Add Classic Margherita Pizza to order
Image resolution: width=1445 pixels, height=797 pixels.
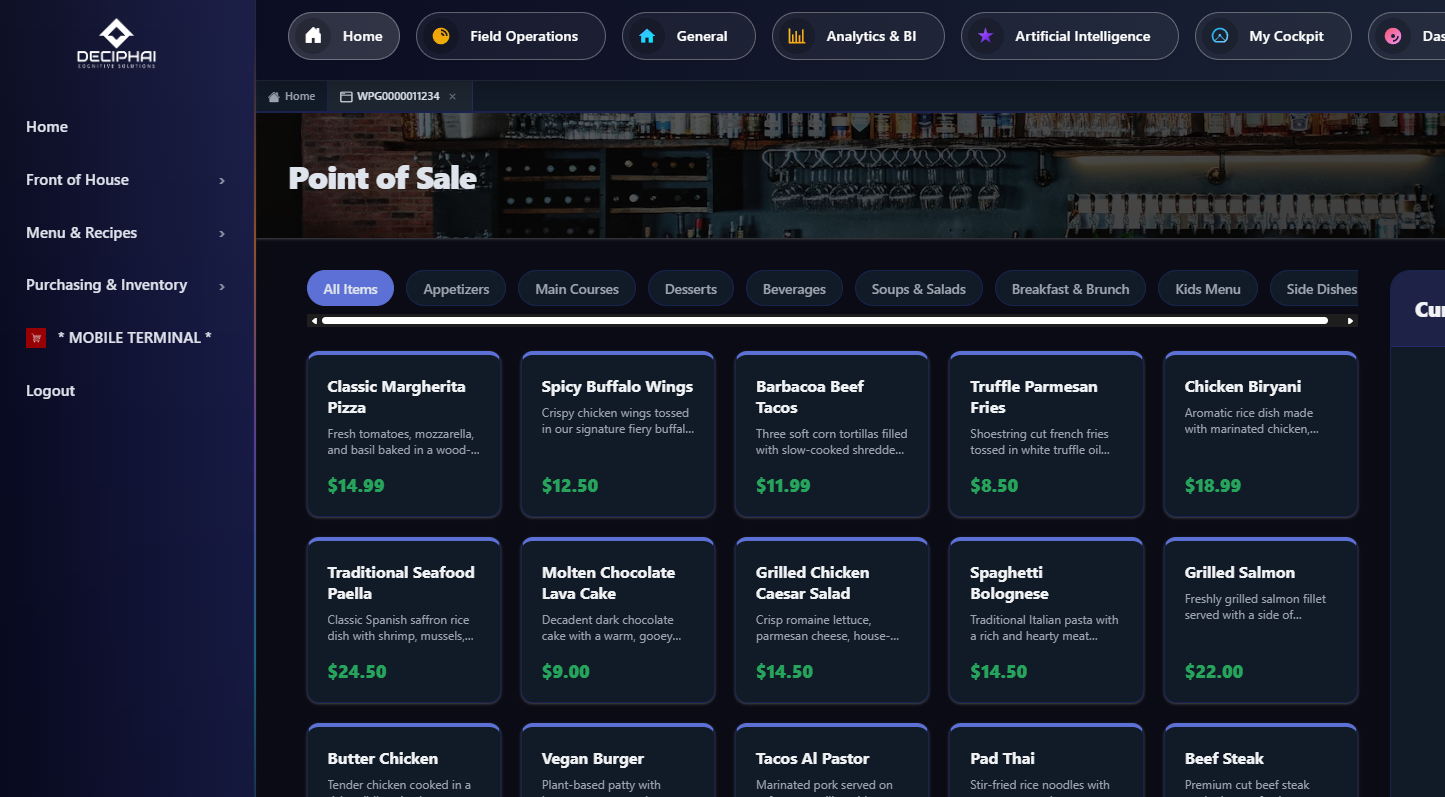404,435
